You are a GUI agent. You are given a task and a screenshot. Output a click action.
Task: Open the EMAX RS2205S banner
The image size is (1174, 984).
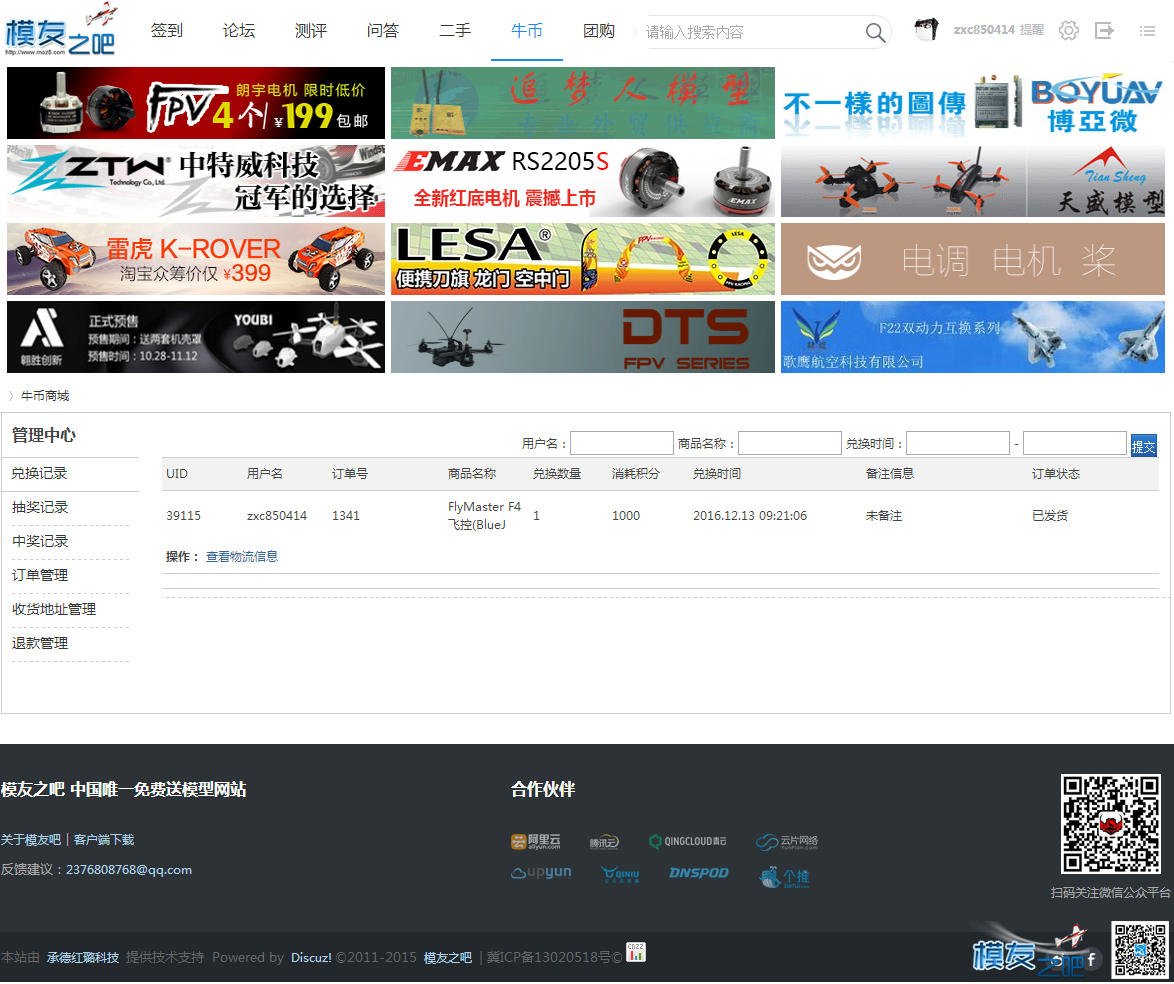[x=583, y=180]
